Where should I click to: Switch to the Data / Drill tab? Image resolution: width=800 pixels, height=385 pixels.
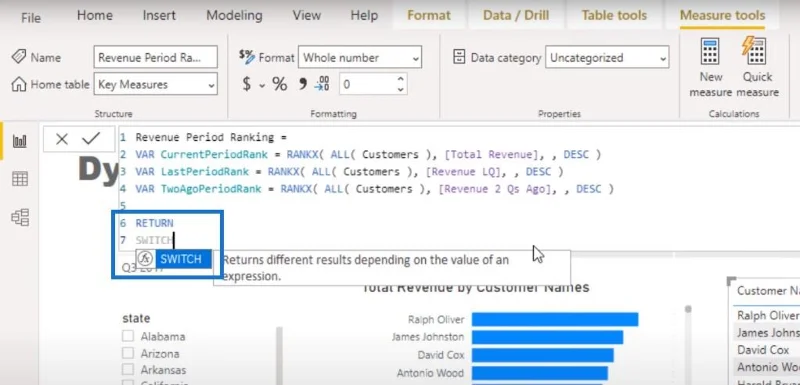coord(516,15)
